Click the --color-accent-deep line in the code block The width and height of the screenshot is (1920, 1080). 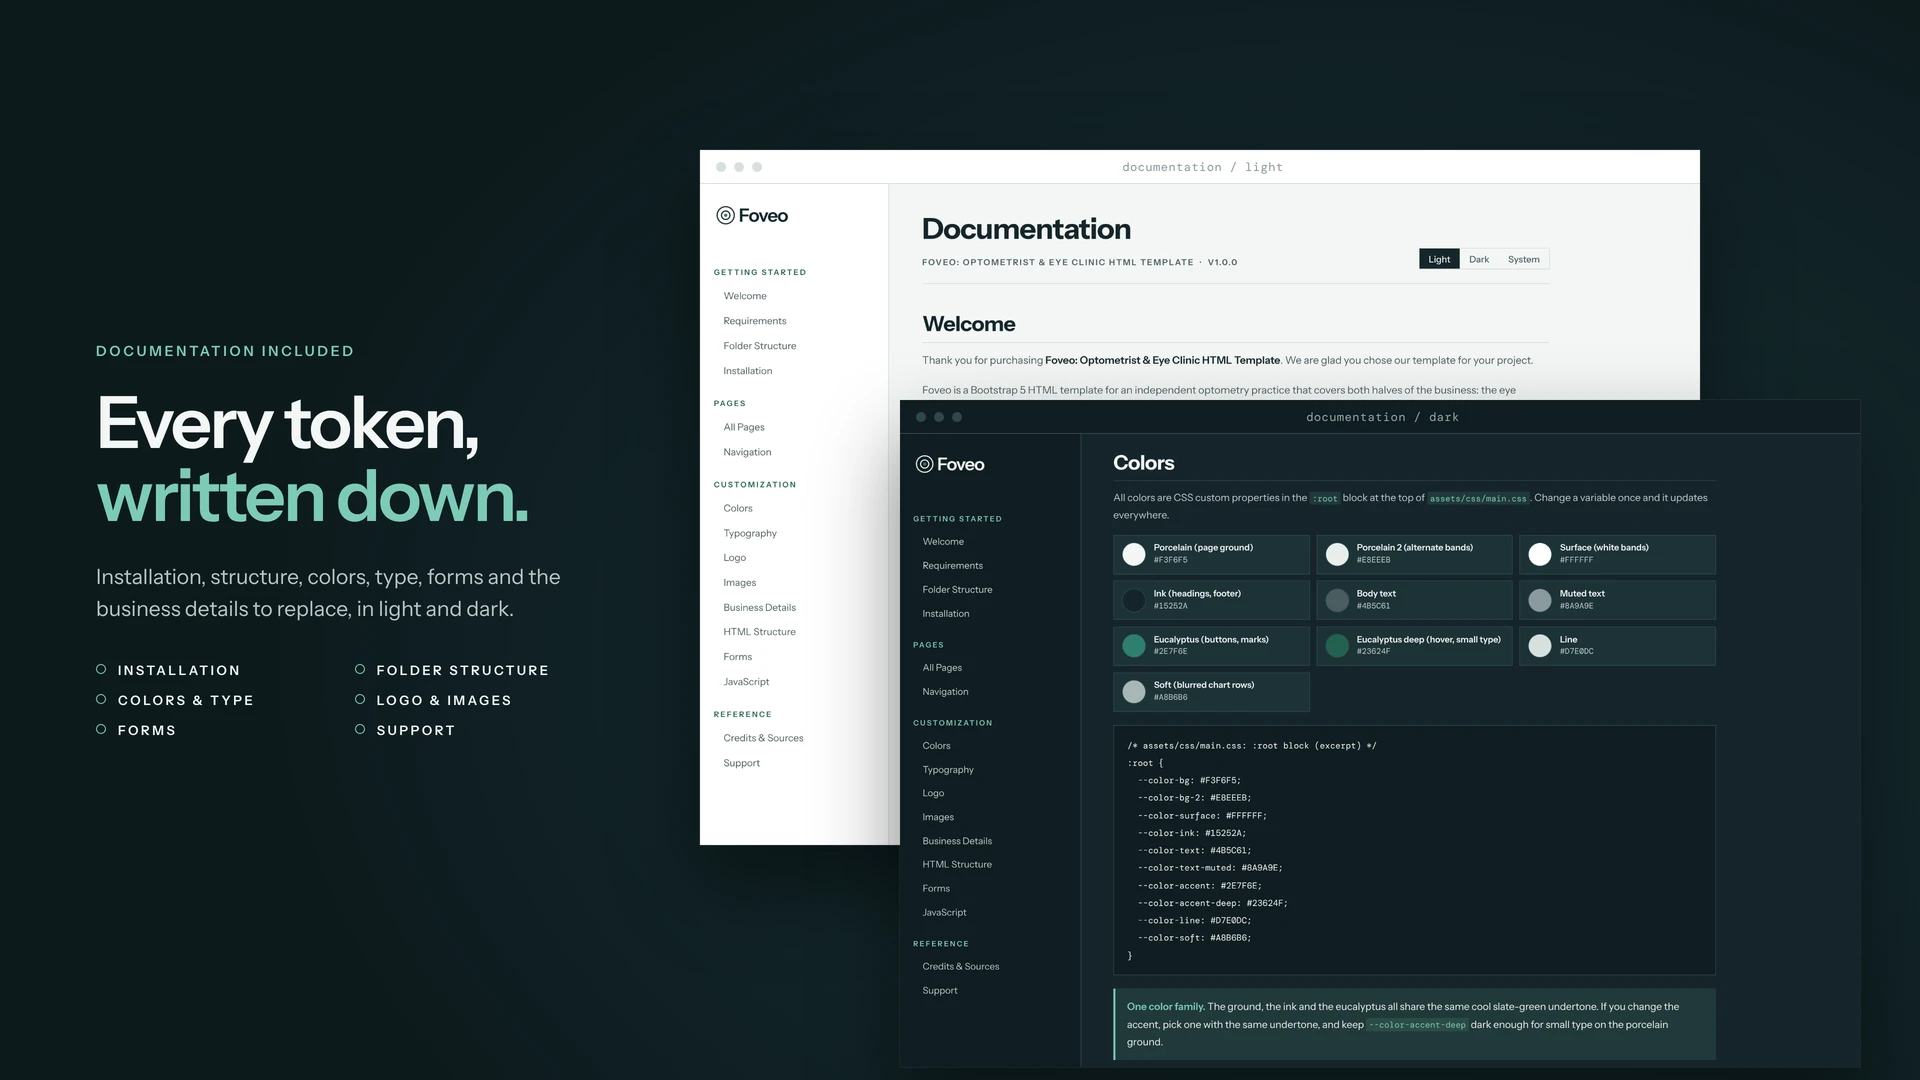[1212, 903]
